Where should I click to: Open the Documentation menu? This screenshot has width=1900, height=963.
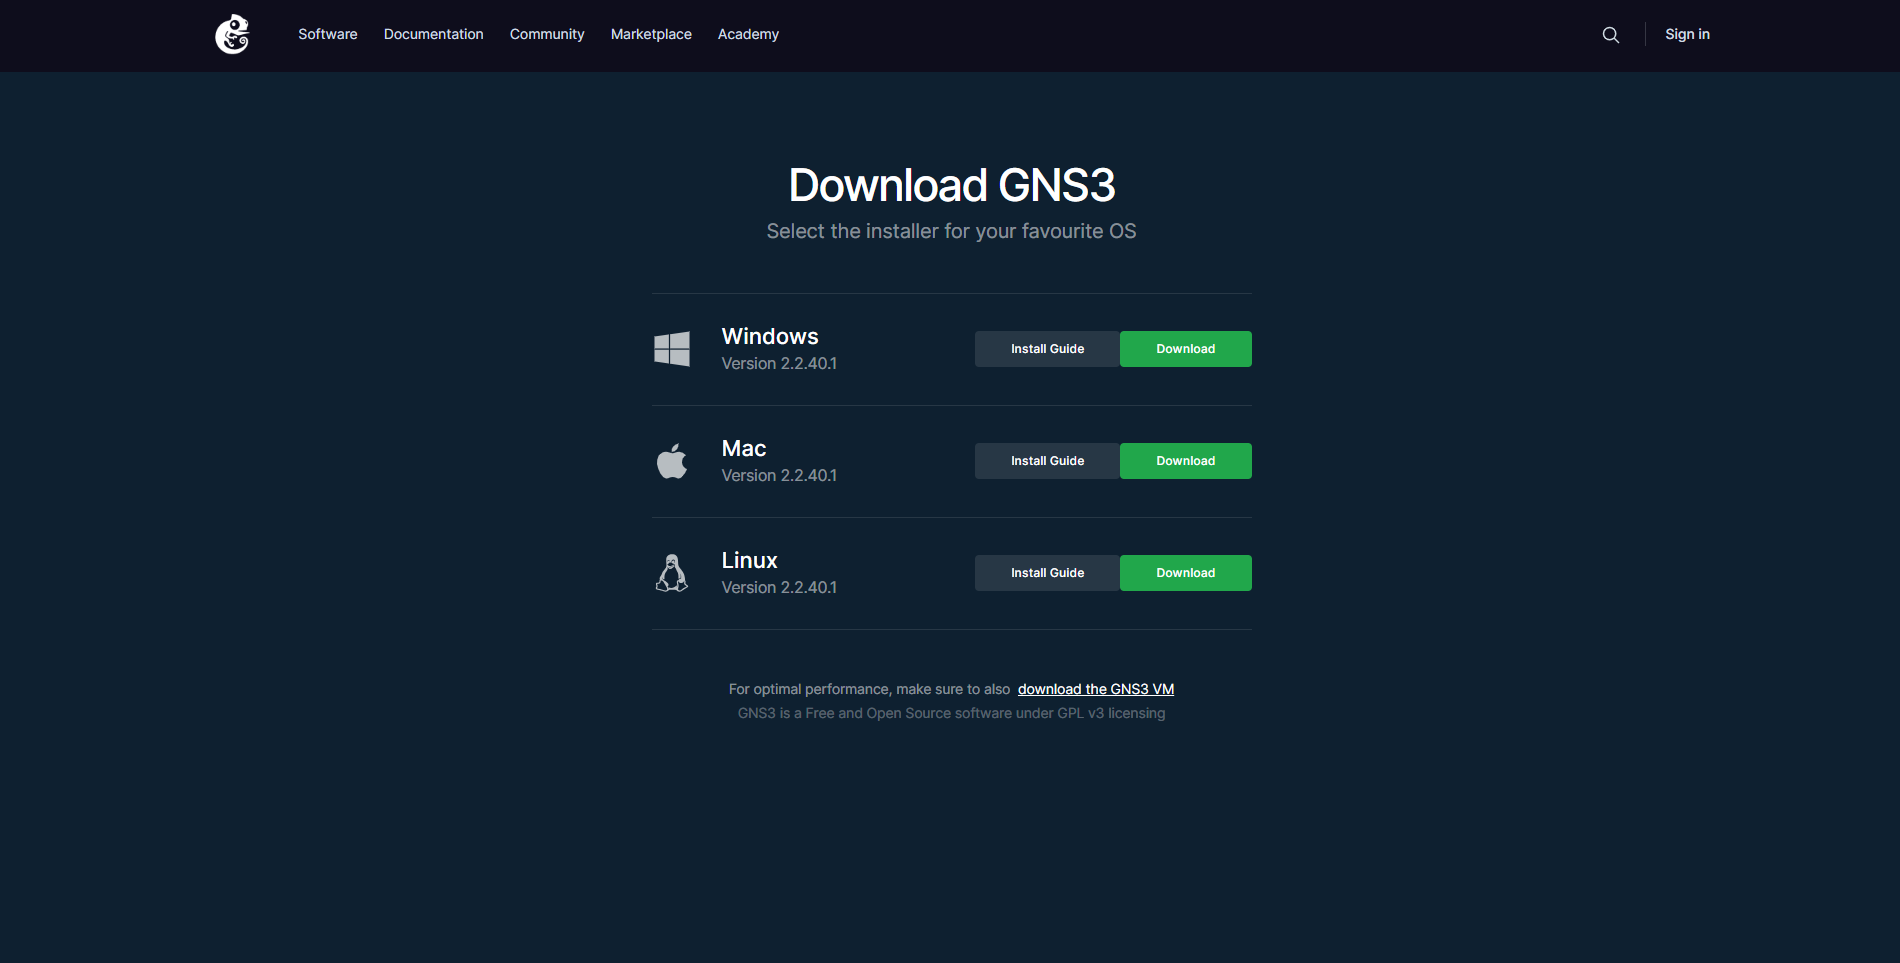[434, 34]
